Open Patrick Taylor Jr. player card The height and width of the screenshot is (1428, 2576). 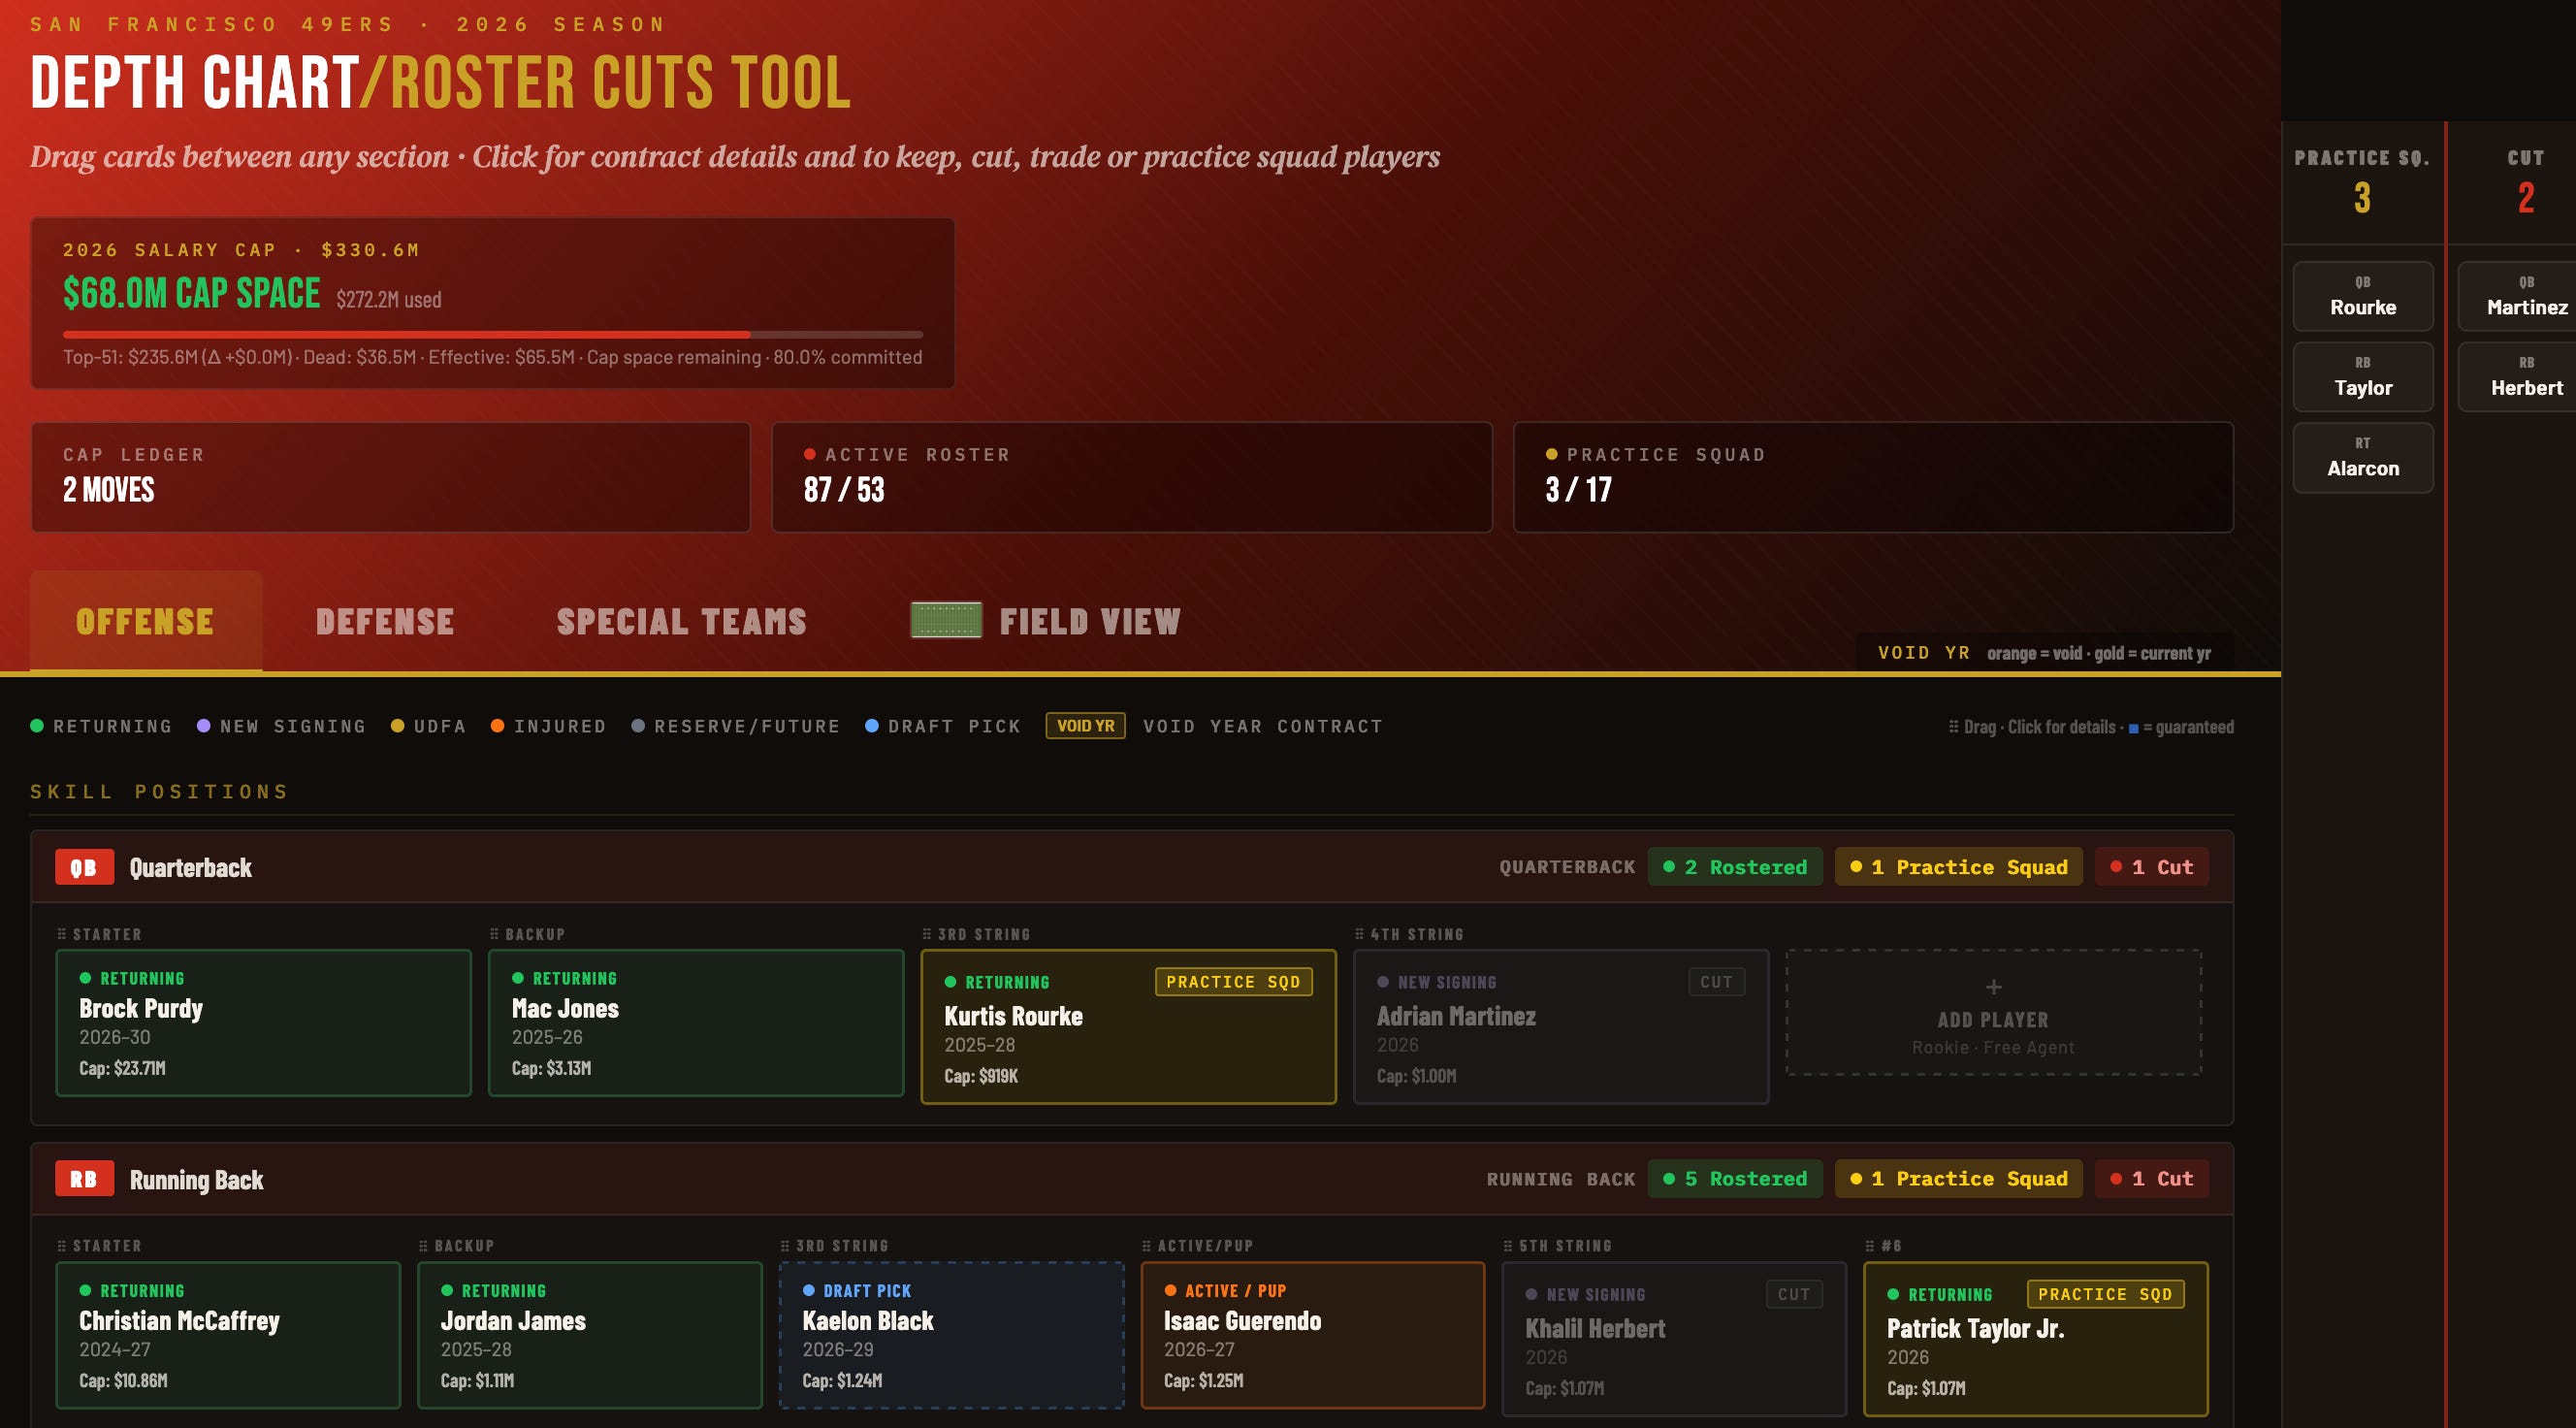click(x=2035, y=1339)
